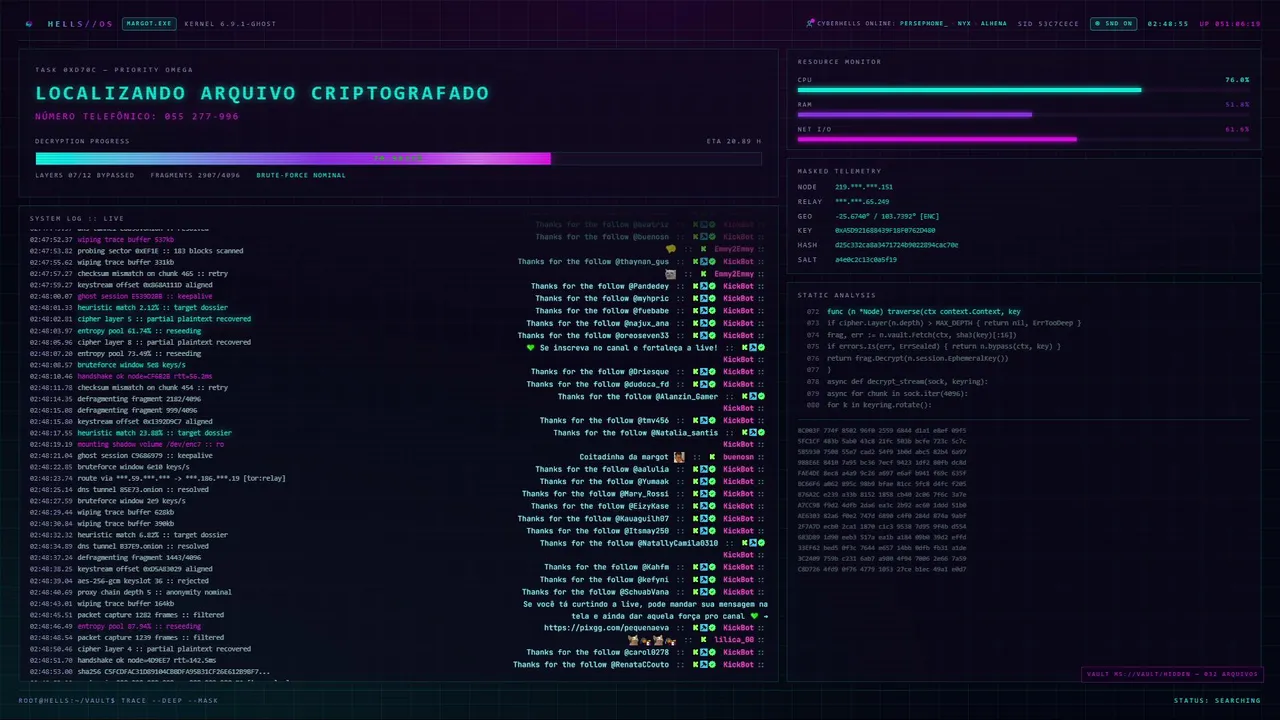
Task: Click the HELLS//OS logo icon
Action: click(x=29, y=23)
